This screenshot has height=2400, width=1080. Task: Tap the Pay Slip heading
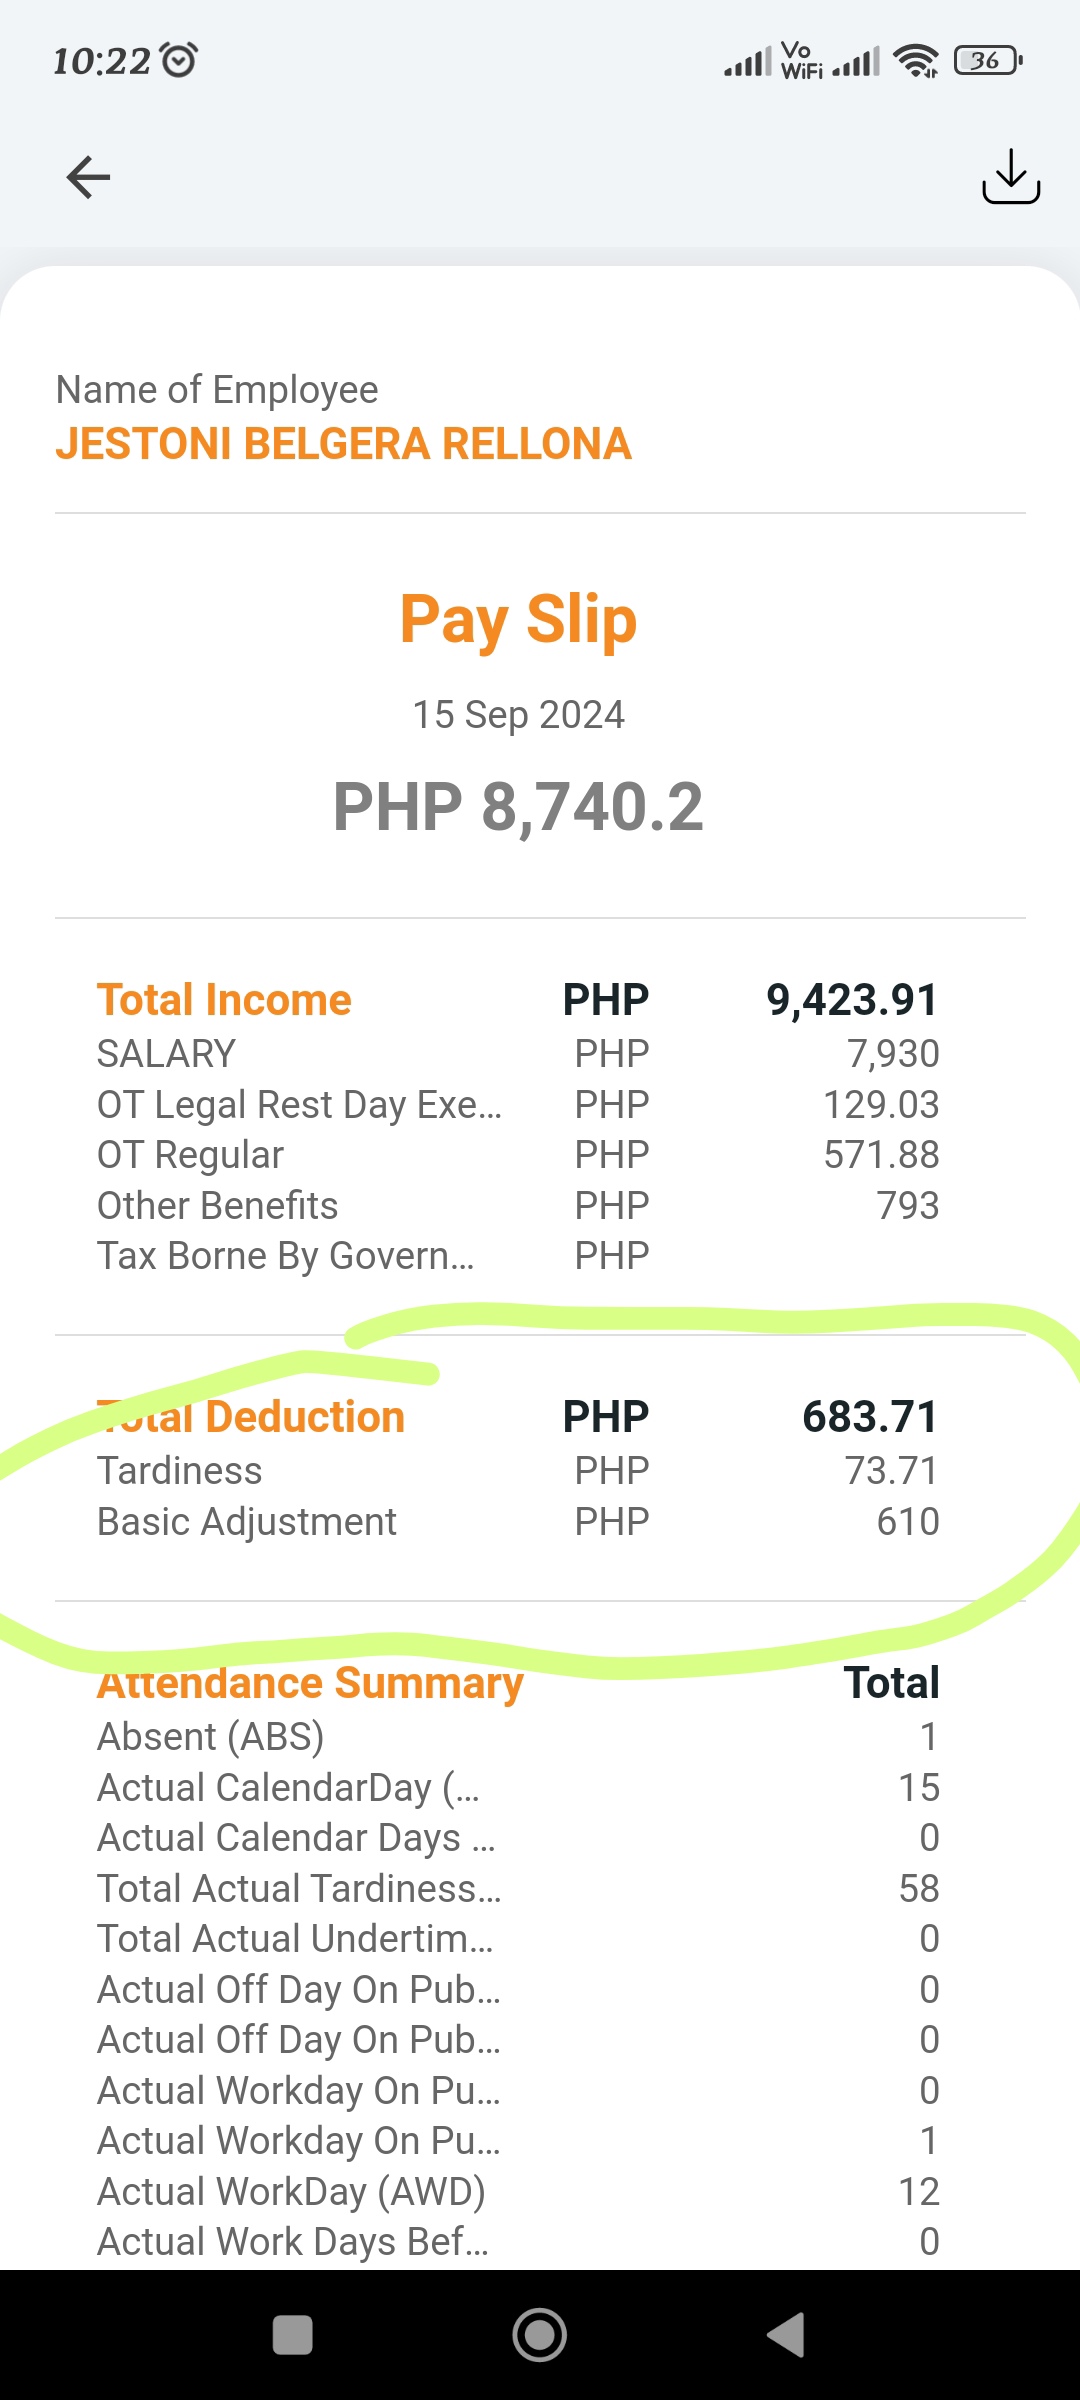pyautogui.click(x=518, y=619)
